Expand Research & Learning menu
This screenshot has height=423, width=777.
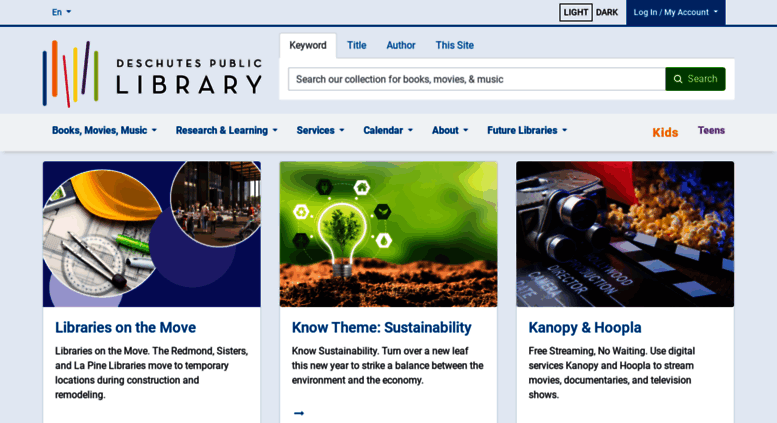coord(226,130)
